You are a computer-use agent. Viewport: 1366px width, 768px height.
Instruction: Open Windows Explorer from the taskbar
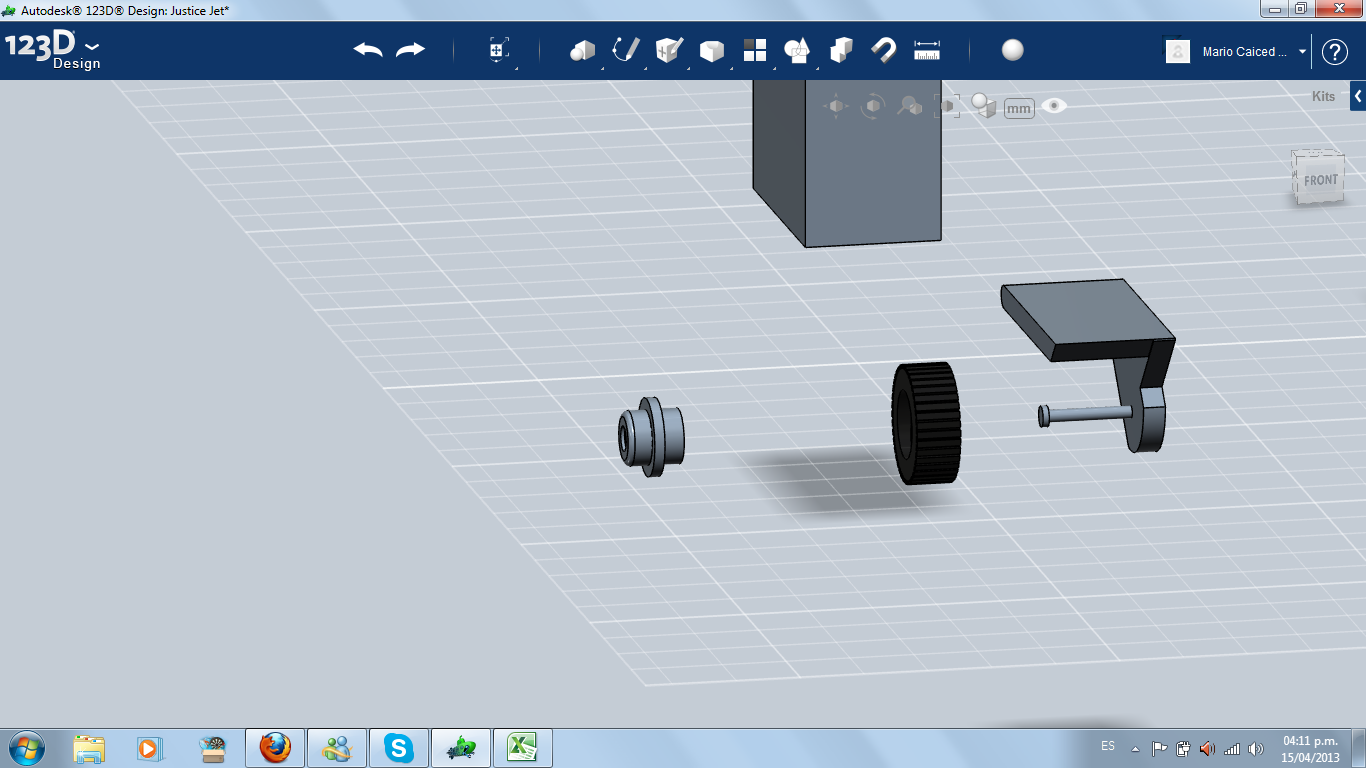pos(89,748)
